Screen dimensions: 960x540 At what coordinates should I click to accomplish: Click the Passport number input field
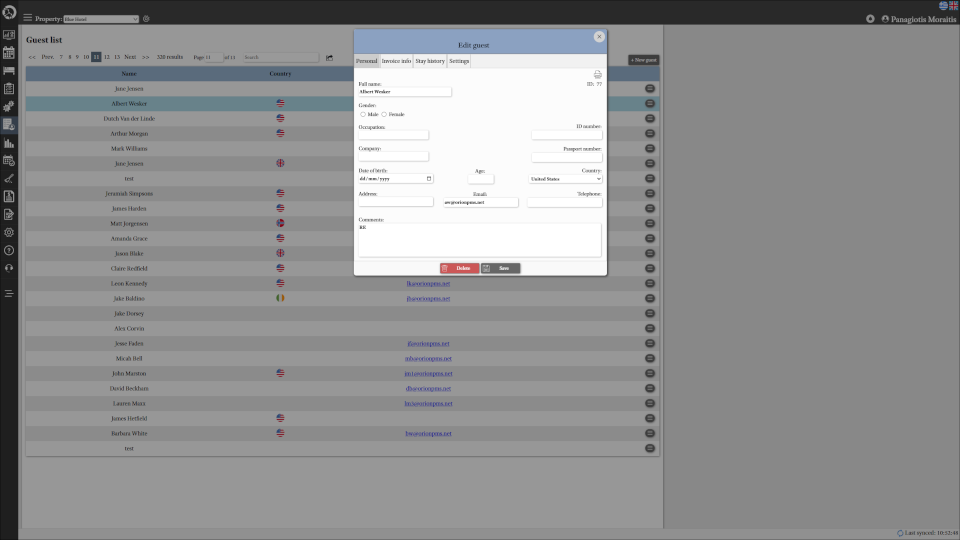[x=566, y=157]
